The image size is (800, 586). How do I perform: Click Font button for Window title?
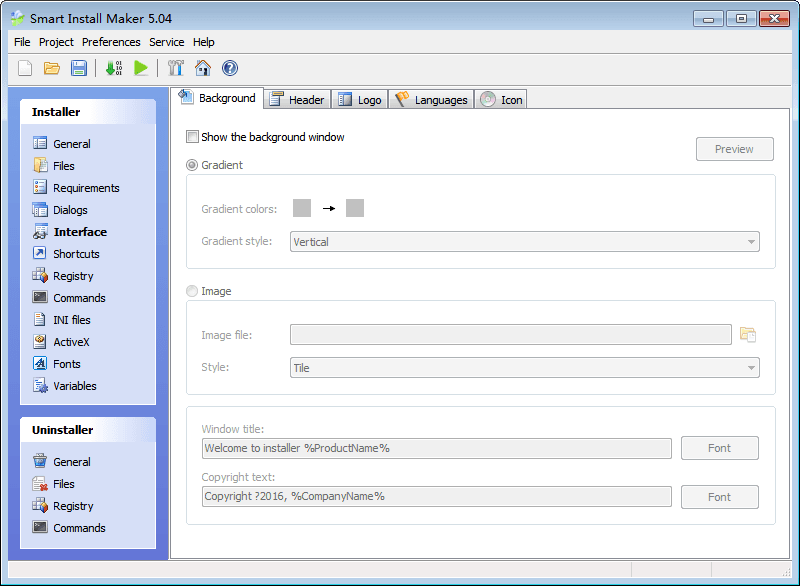click(719, 448)
